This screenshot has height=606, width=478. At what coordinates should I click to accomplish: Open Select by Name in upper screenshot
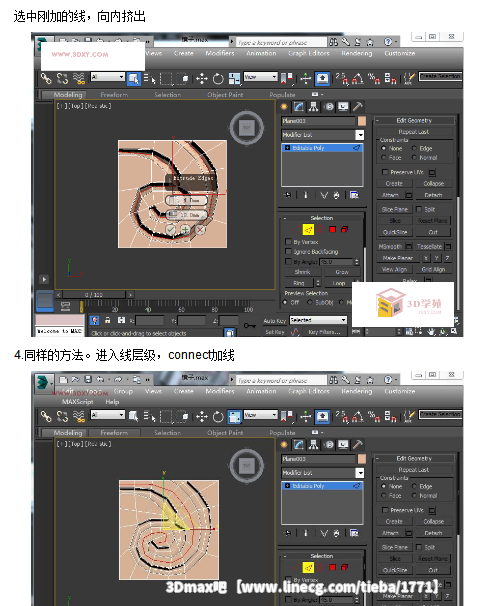coord(149,79)
